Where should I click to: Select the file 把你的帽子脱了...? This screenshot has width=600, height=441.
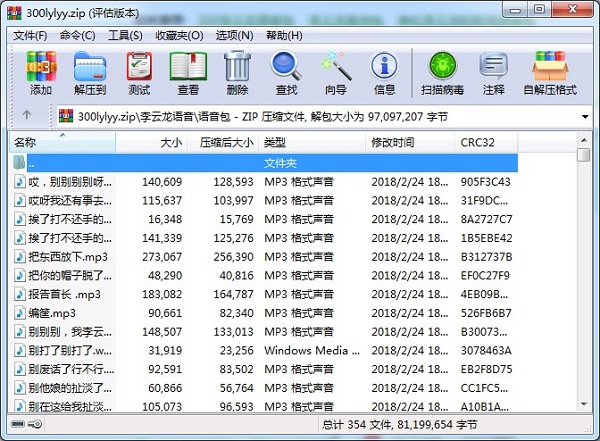point(70,276)
